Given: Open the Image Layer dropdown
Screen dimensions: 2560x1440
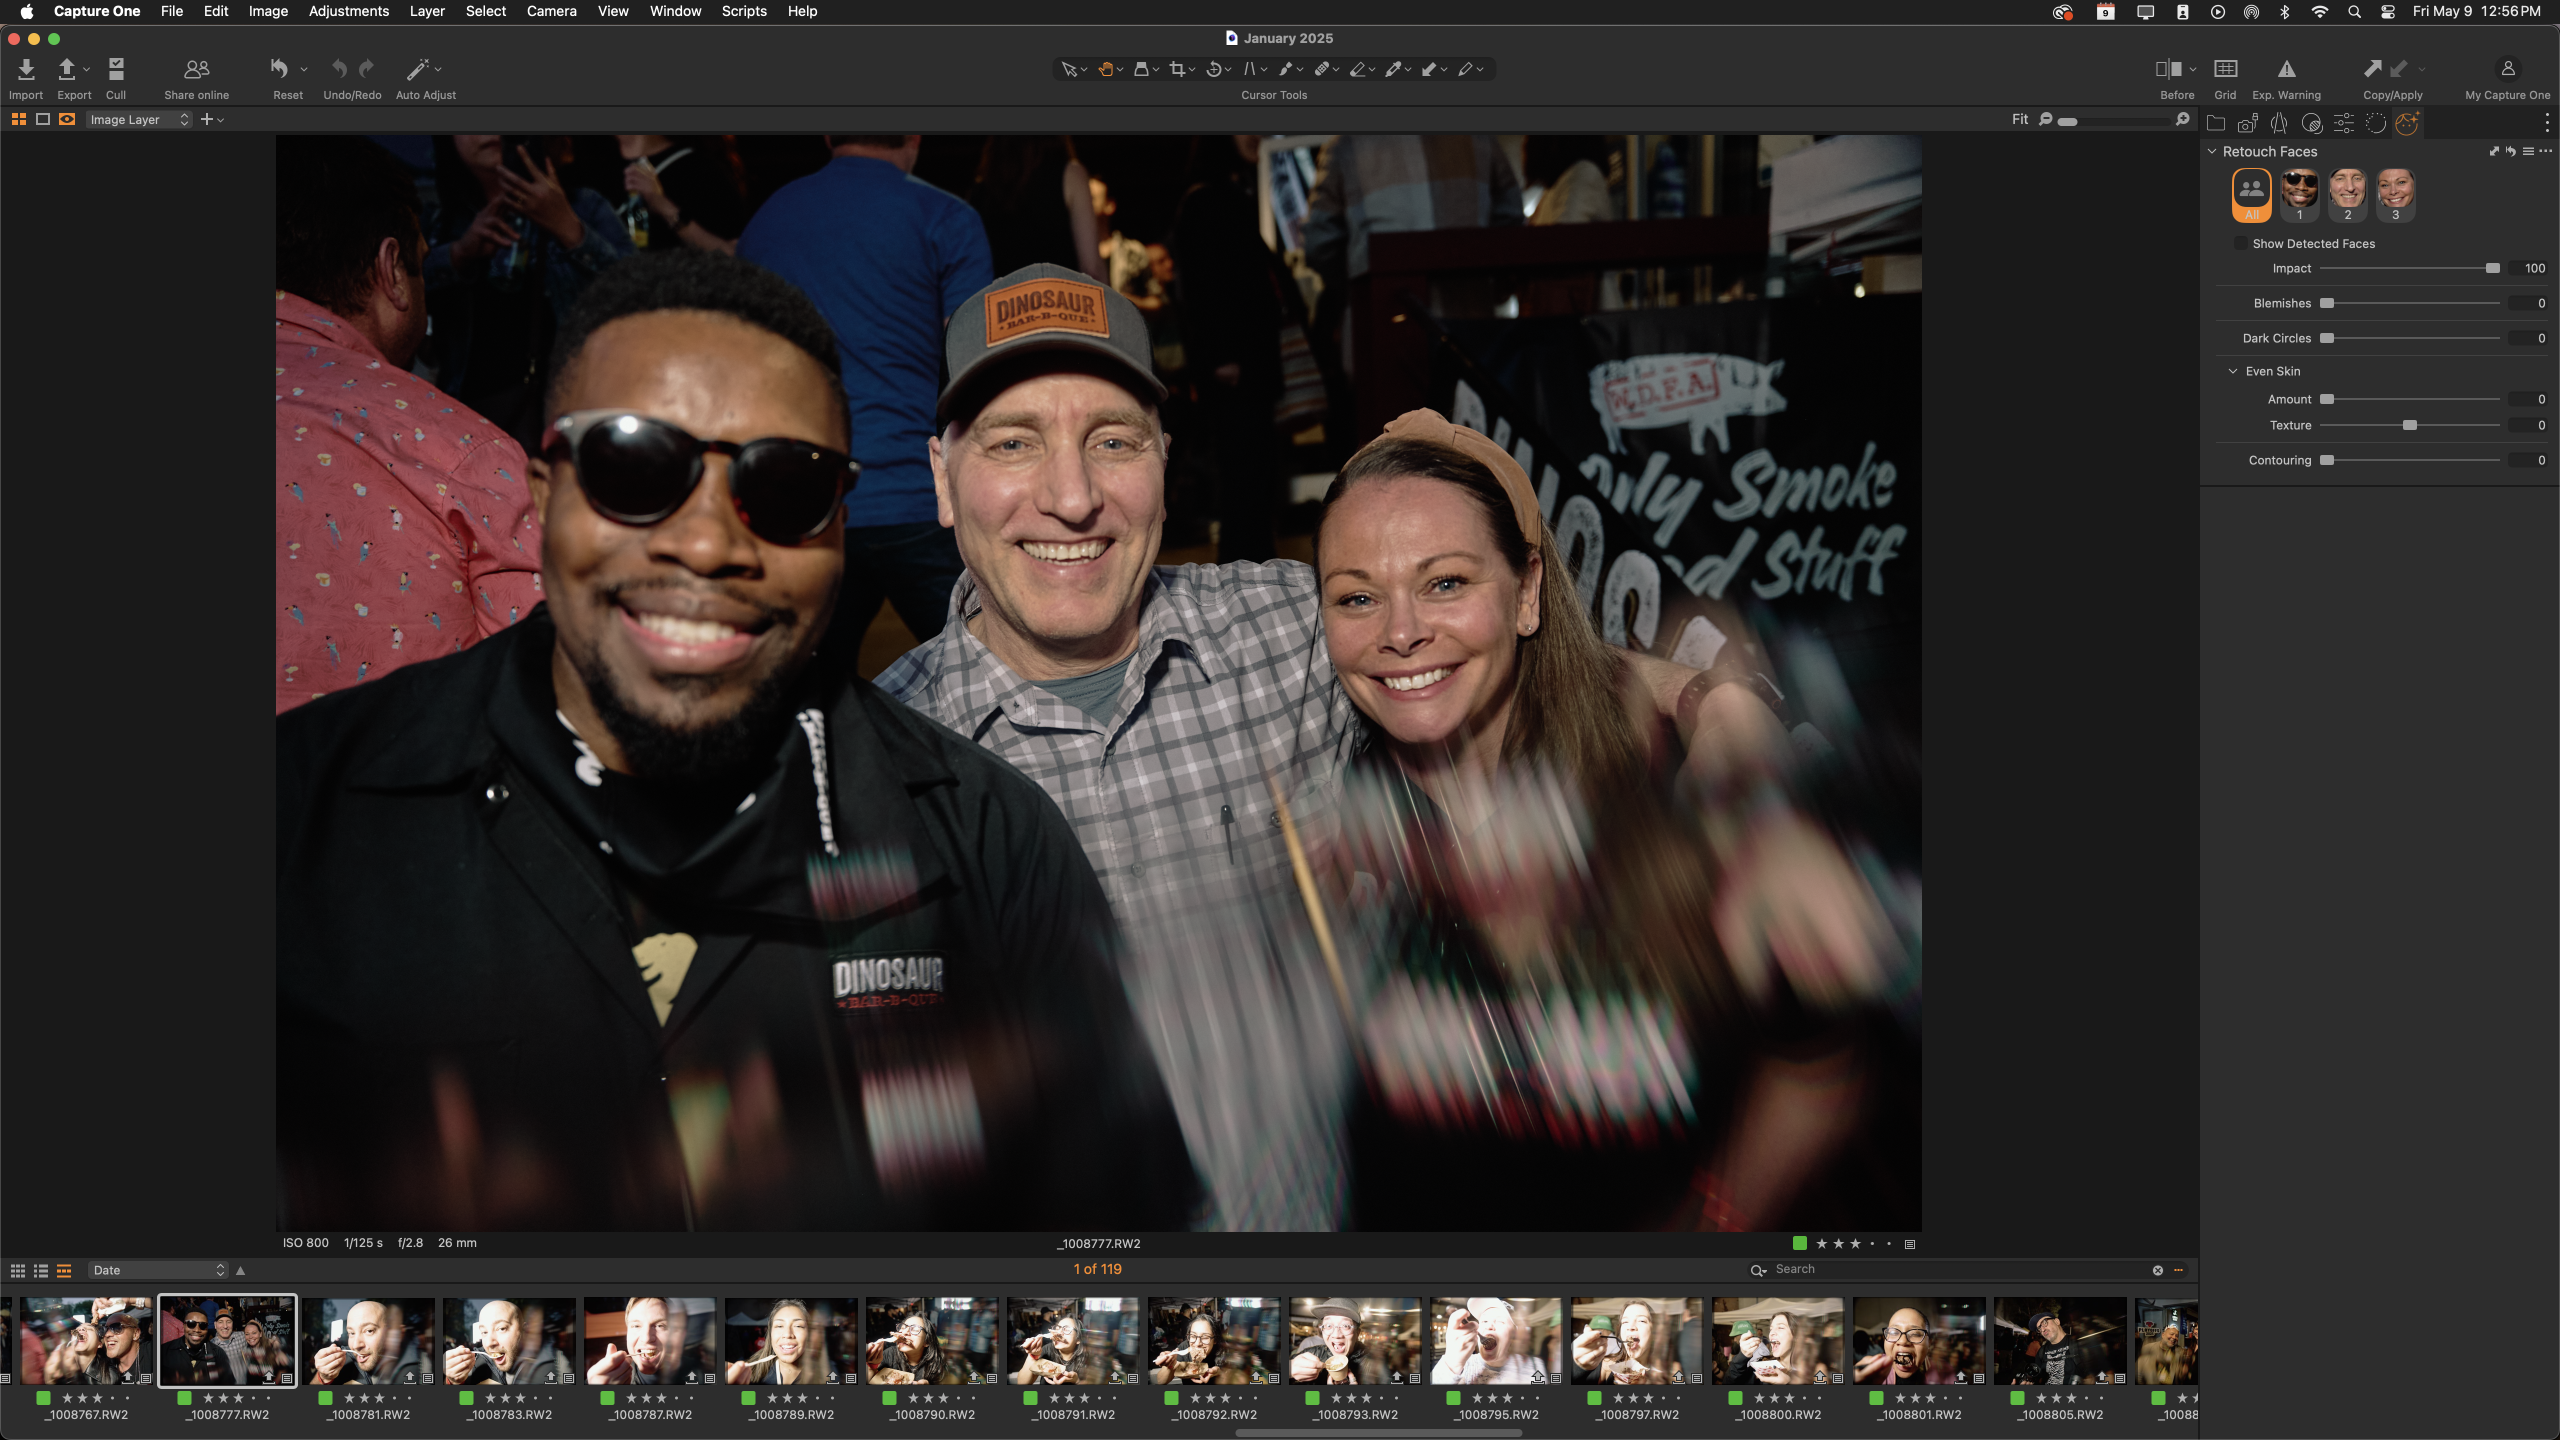Looking at the screenshot, I should pyautogui.click(x=138, y=119).
